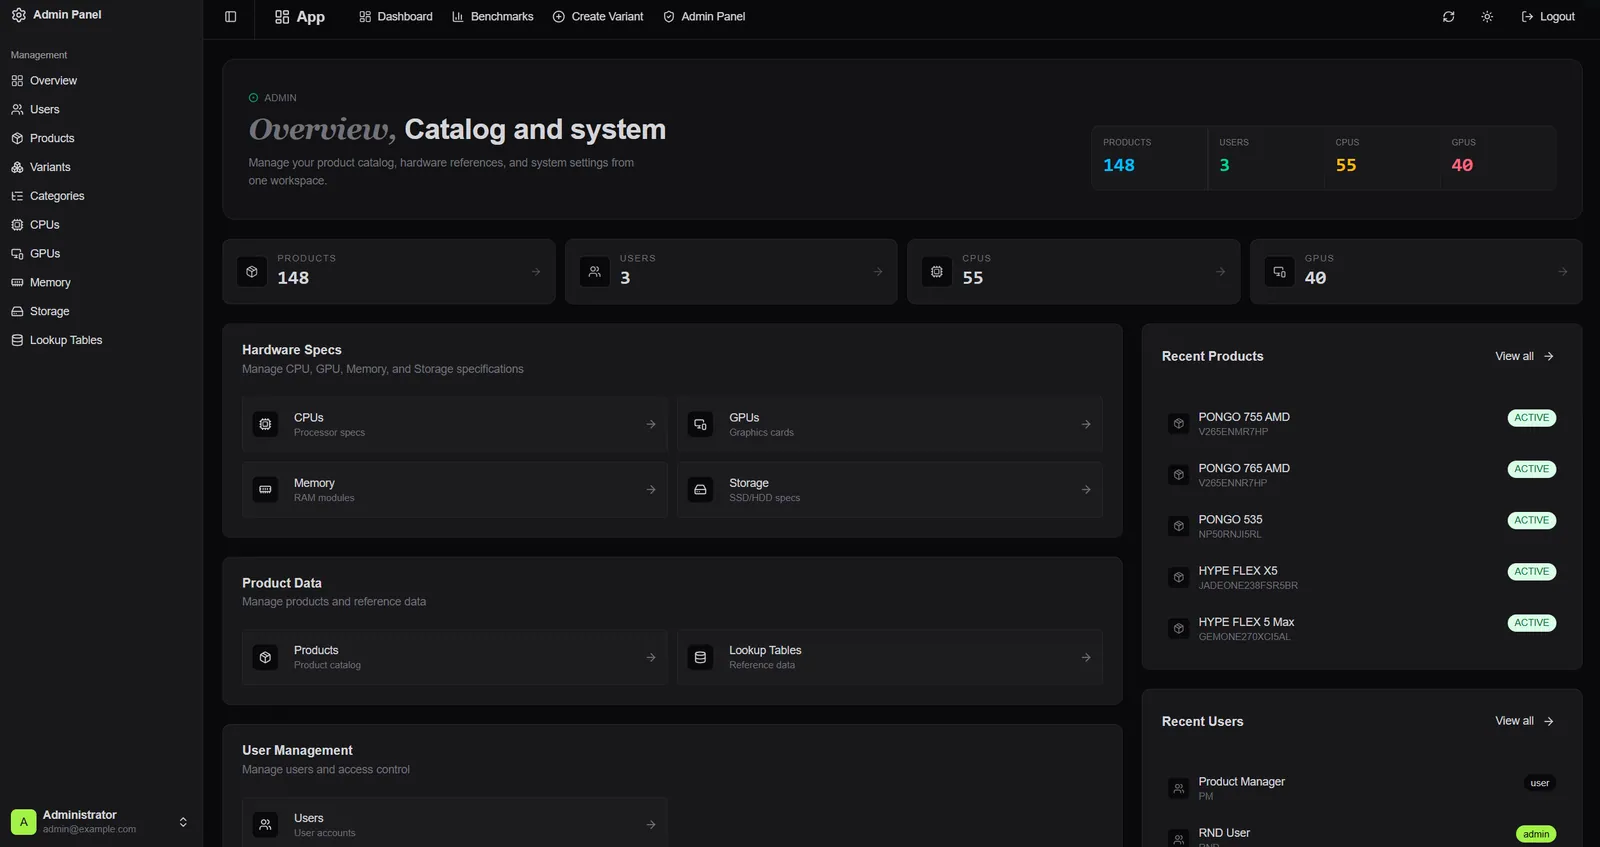Click arrow on Products Product catalog card
Viewport: 1600px width, 847px height.
coord(651,658)
